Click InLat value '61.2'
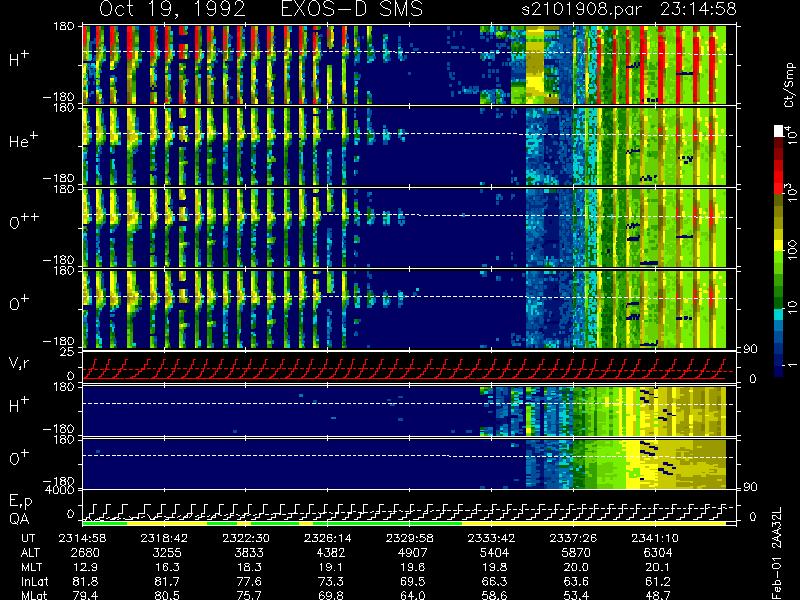Screen dimensions: 800x600 coord(658,581)
